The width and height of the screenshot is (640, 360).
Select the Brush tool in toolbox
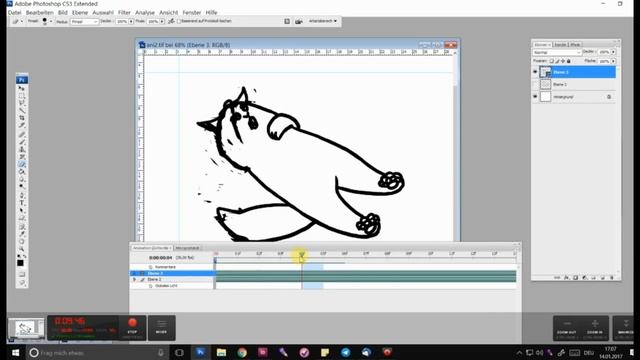tap(22, 142)
